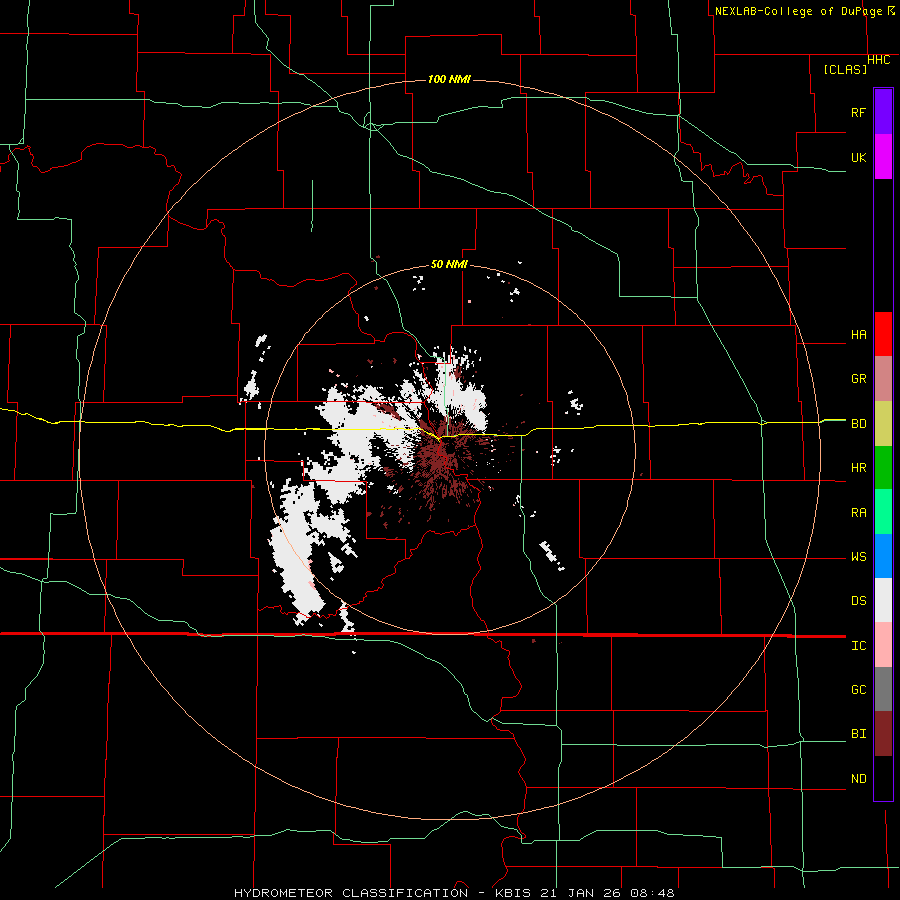Click the RF legend label
This screenshot has height=900, width=900.
click(x=859, y=112)
